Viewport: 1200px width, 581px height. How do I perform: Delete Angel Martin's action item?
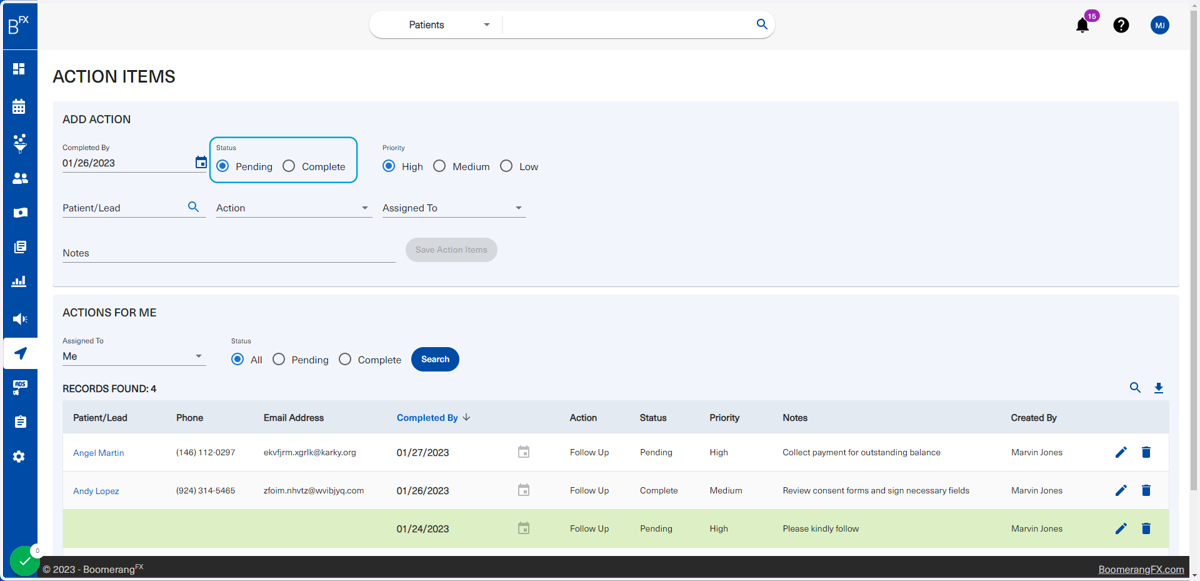pyautogui.click(x=1146, y=452)
